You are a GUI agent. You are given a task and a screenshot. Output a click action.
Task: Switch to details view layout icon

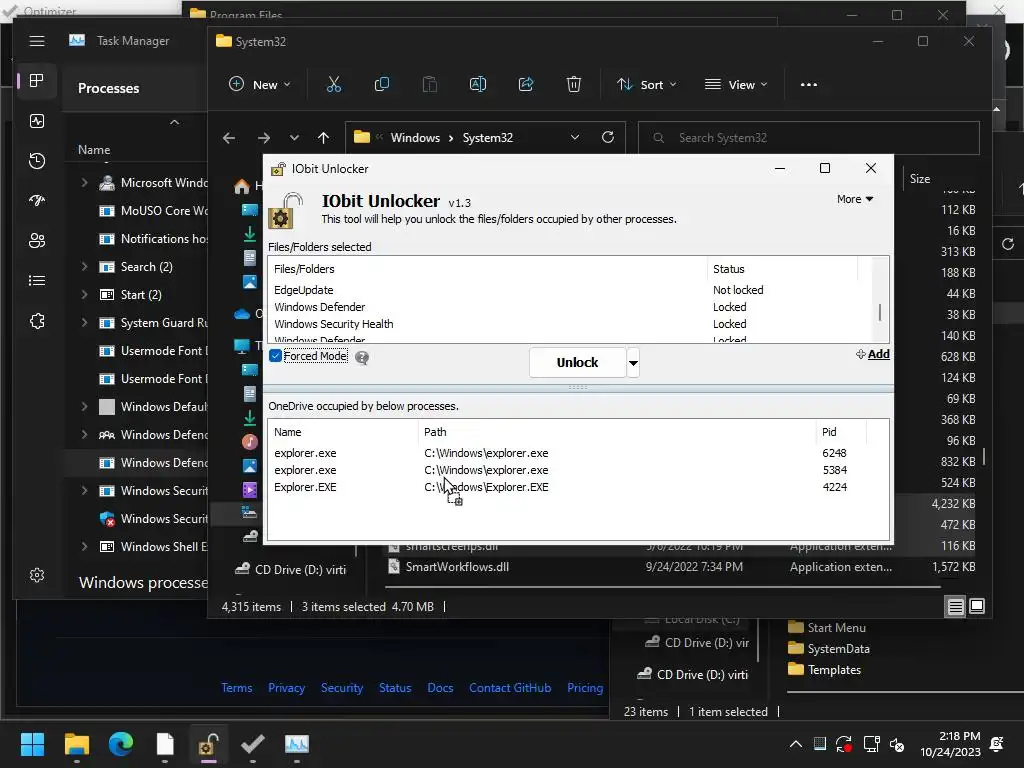tap(955, 607)
